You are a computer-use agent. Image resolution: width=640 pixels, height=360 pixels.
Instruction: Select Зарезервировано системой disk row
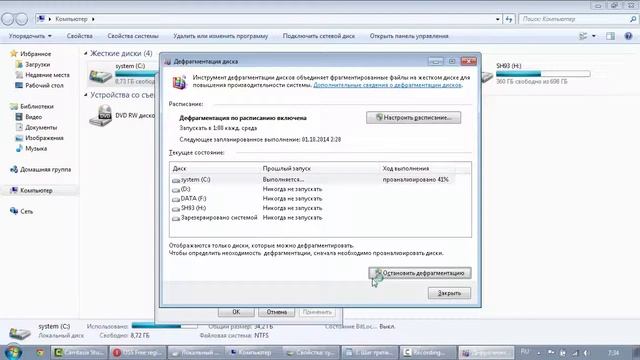click(313, 218)
